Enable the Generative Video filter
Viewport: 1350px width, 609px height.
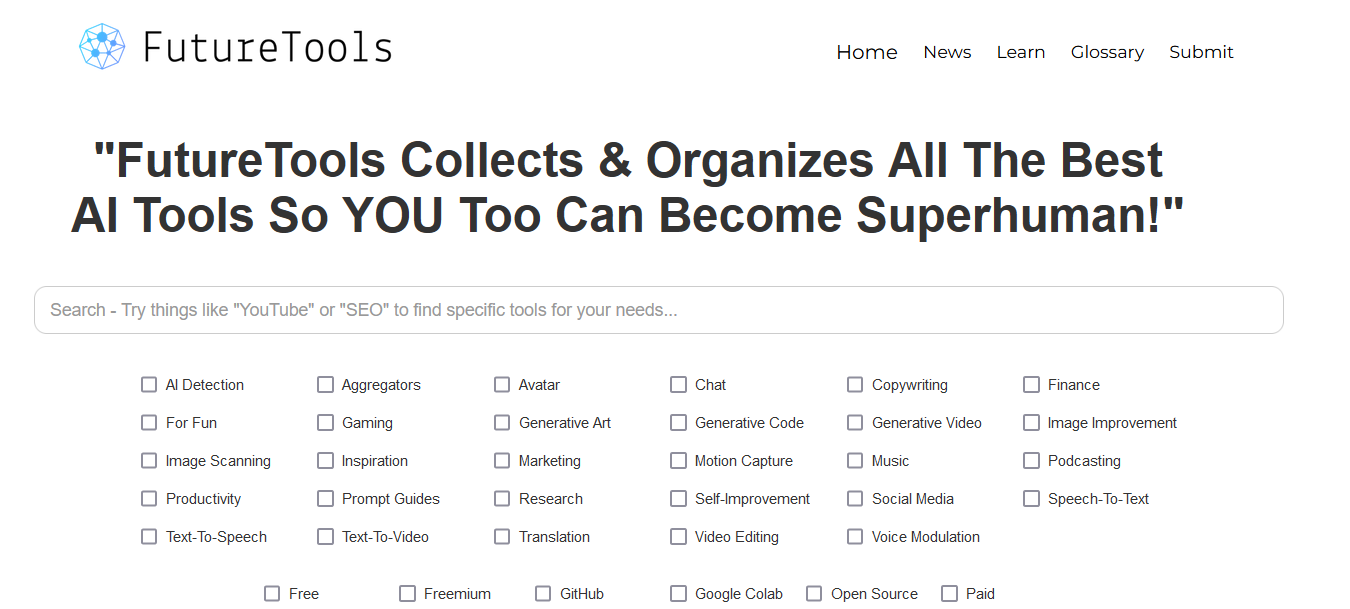pyautogui.click(x=855, y=423)
